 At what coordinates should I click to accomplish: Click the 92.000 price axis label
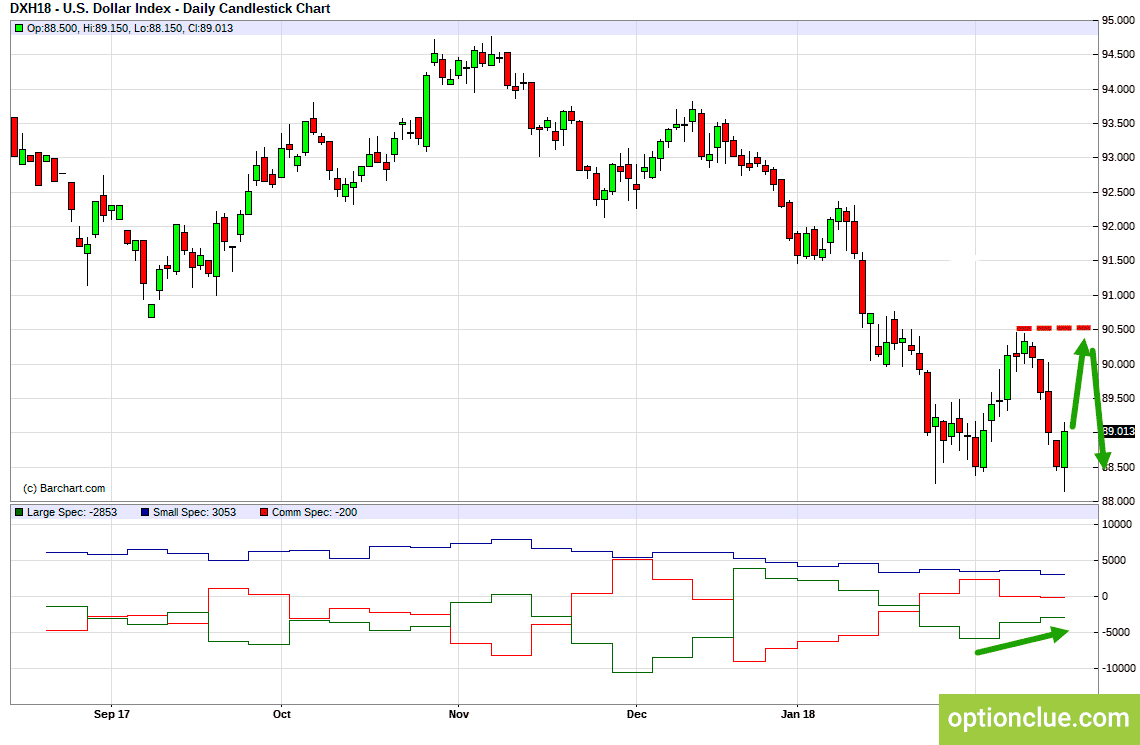(x=1118, y=227)
